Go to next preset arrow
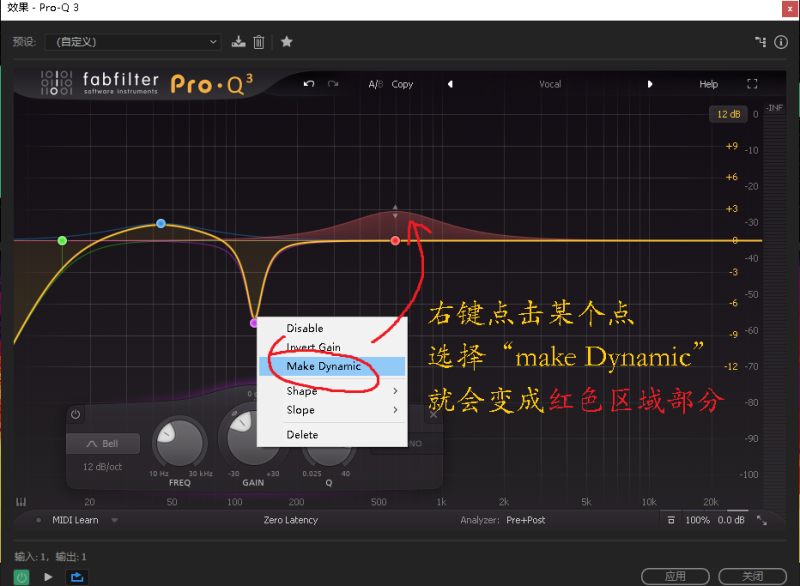Image resolution: width=800 pixels, height=586 pixels. [x=650, y=84]
